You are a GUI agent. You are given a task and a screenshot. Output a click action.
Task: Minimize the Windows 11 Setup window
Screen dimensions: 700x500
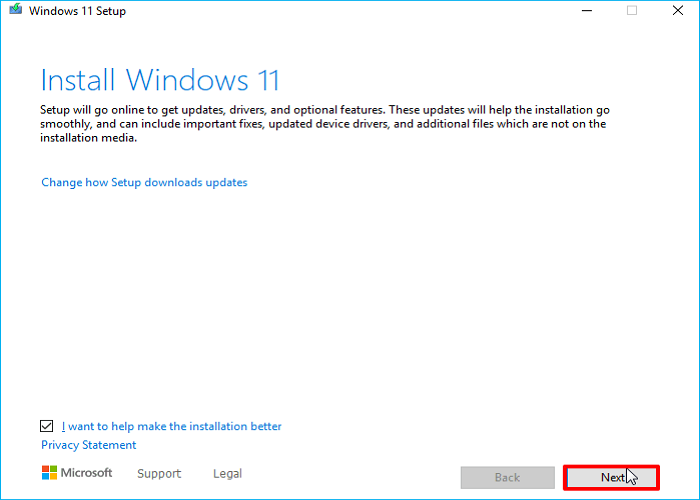point(587,10)
